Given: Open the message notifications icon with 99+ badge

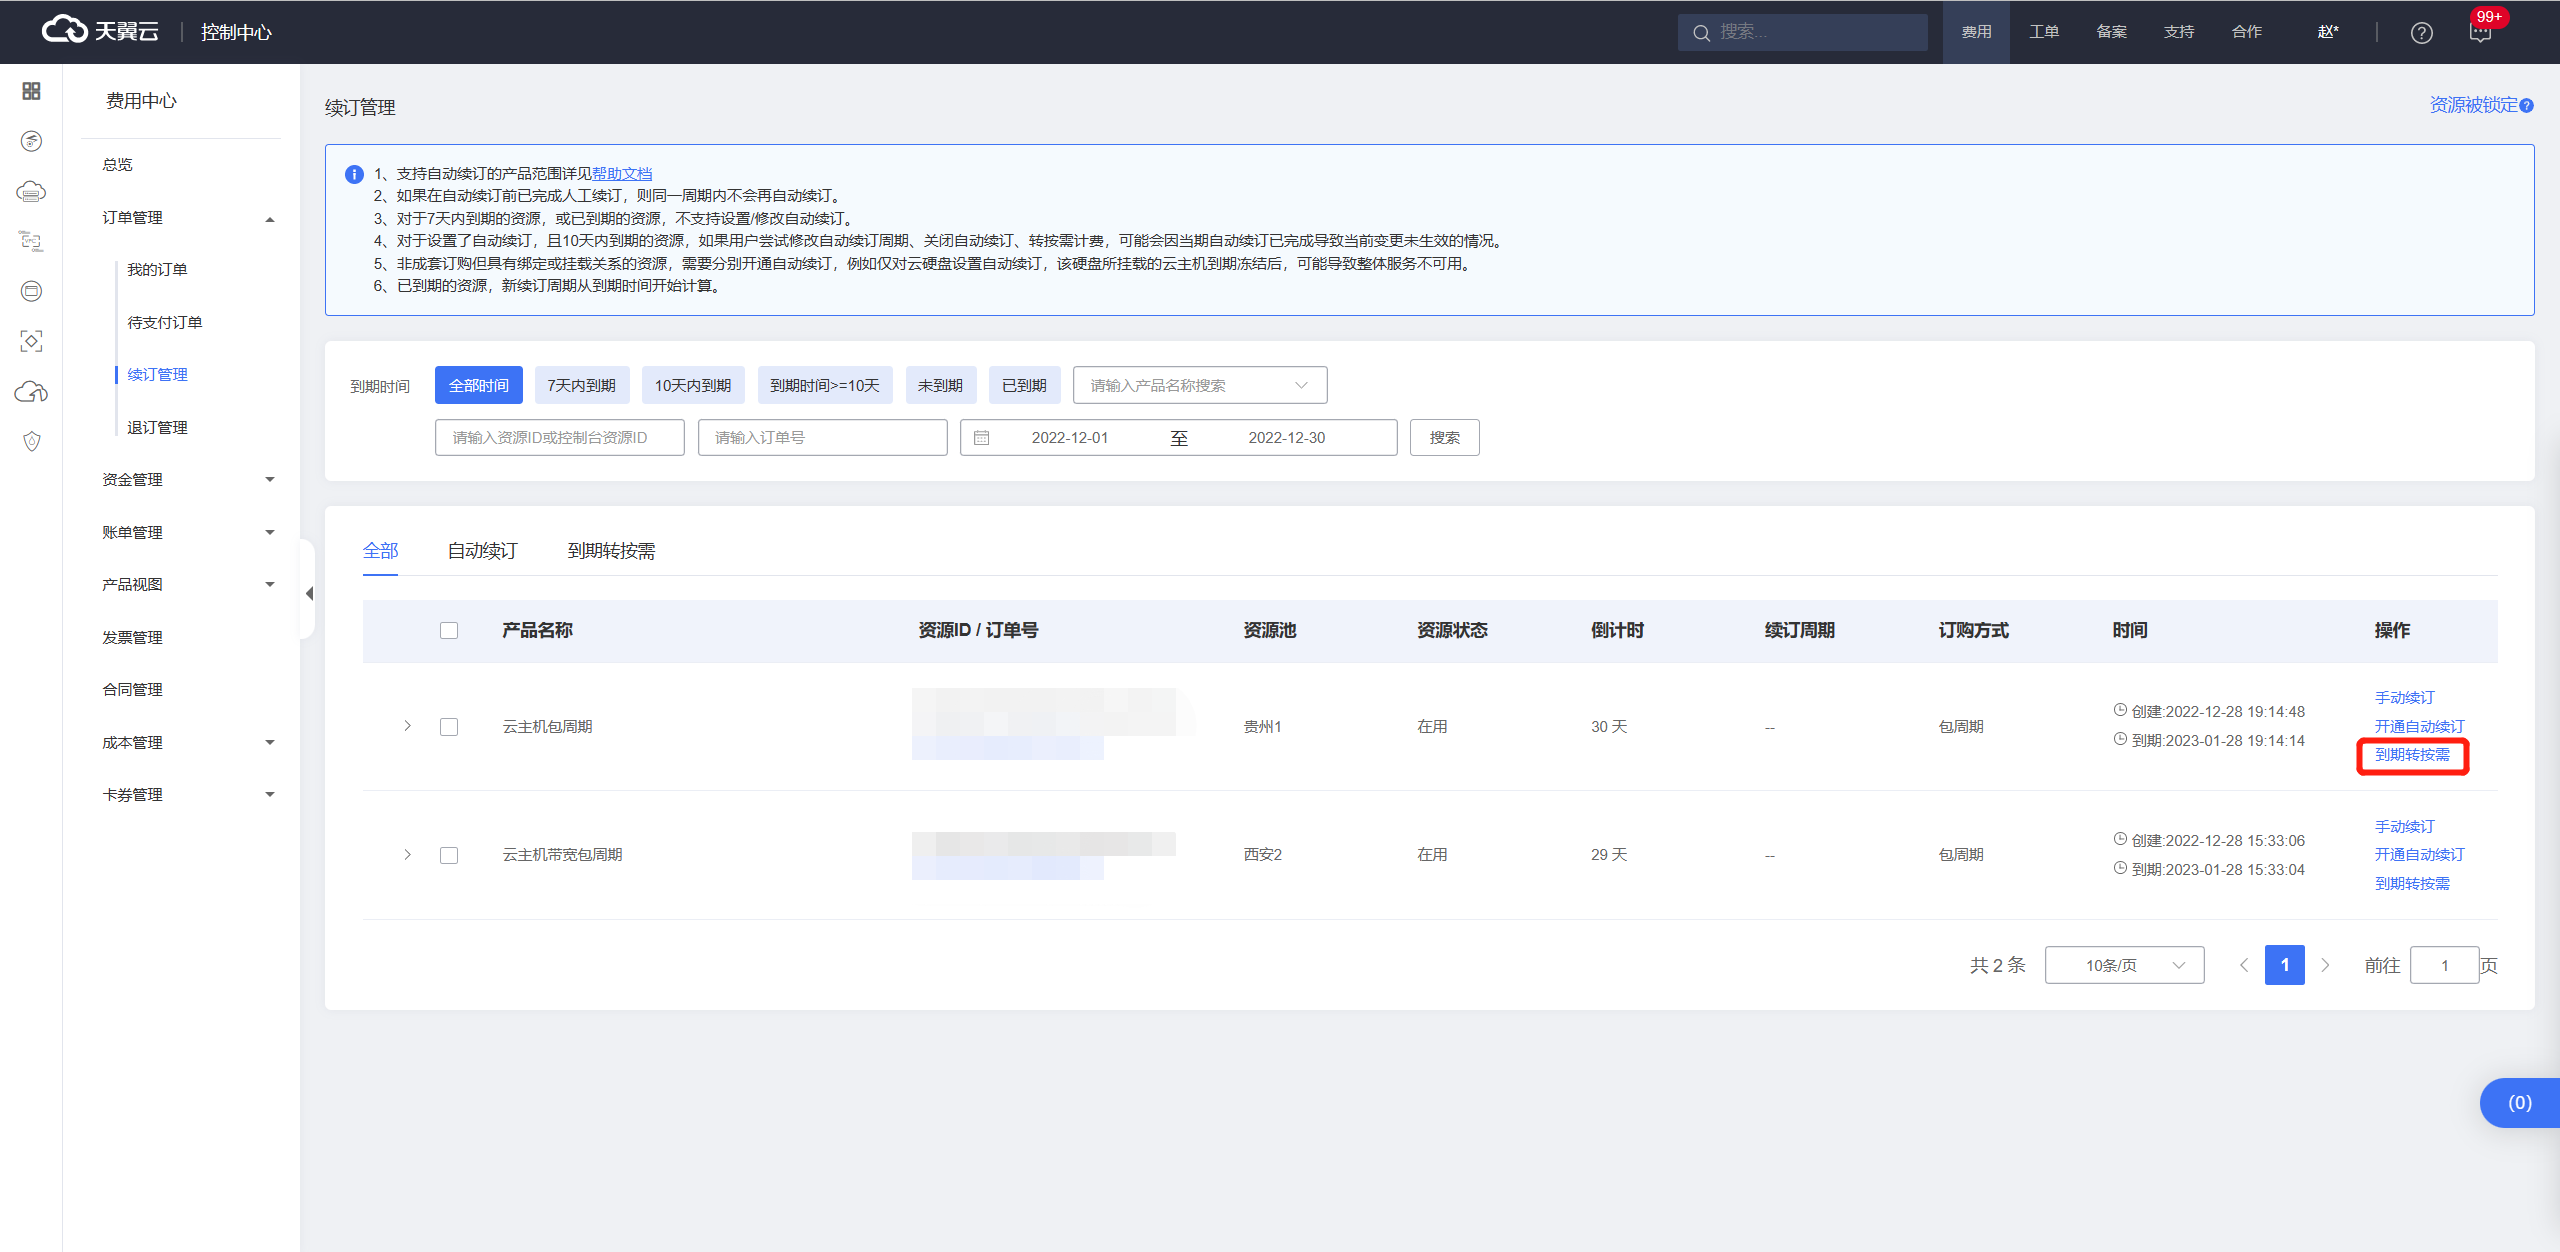Looking at the screenshot, I should tap(2480, 33).
